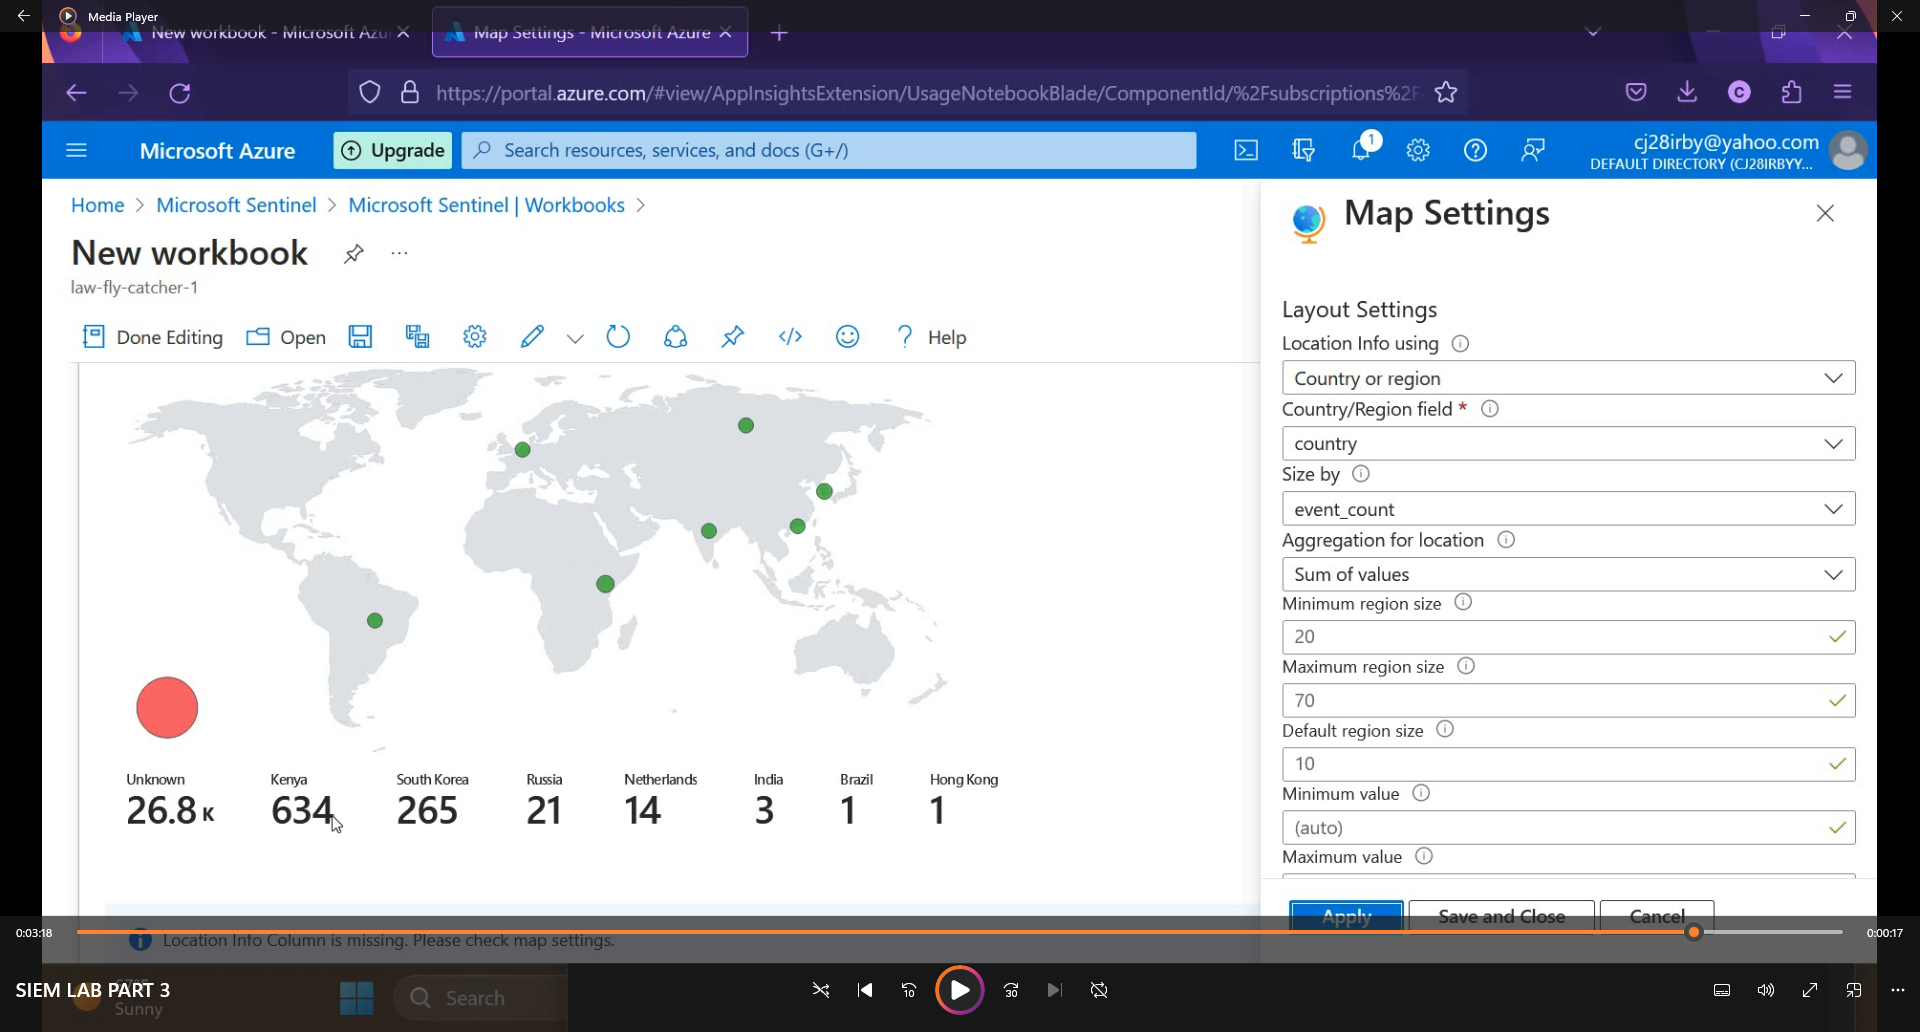Pin the workbook using the toolbar pin icon
Image resolution: width=1920 pixels, height=1032 pixels.
(x=733, y=337)
